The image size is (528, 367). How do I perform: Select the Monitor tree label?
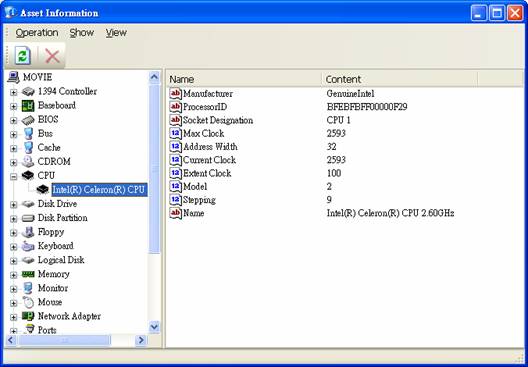coord(53,288)
